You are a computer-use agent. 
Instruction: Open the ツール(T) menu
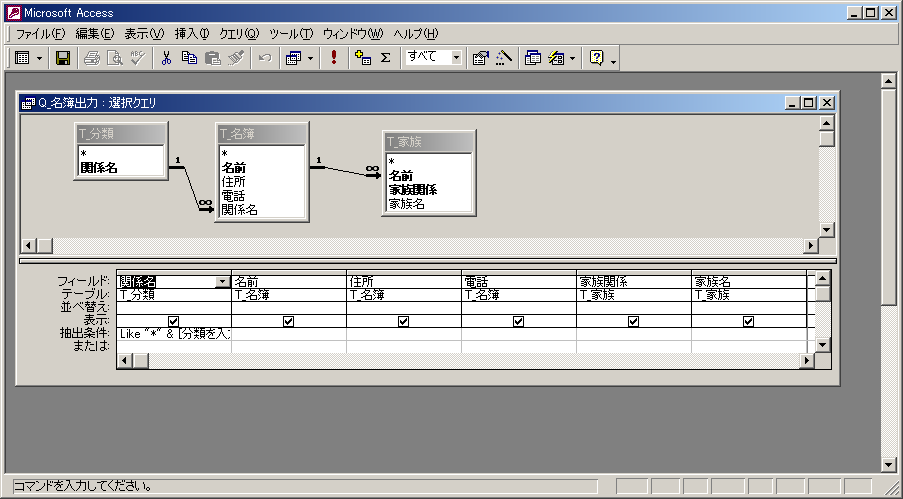291,33
